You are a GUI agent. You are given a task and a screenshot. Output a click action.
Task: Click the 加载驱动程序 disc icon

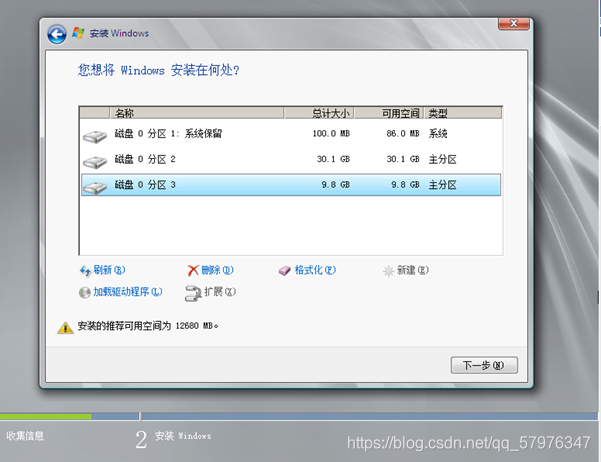pyautogui.click(x=84, y=293)
